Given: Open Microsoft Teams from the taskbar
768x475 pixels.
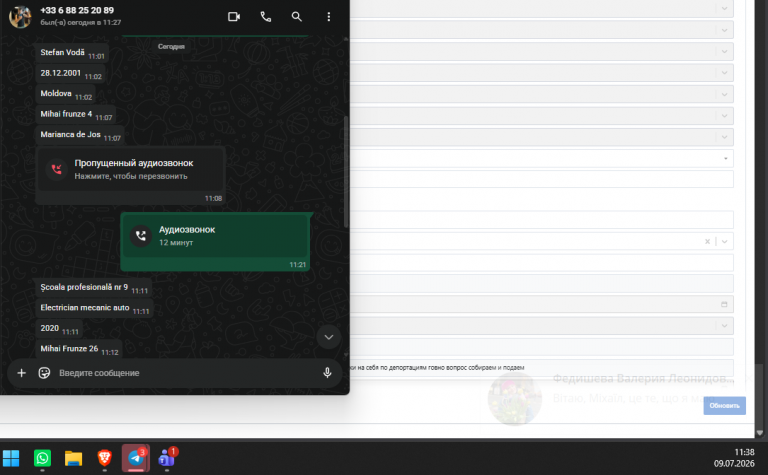Looking at the screenshot, I should pyautogui.click(x=167, y=458).
